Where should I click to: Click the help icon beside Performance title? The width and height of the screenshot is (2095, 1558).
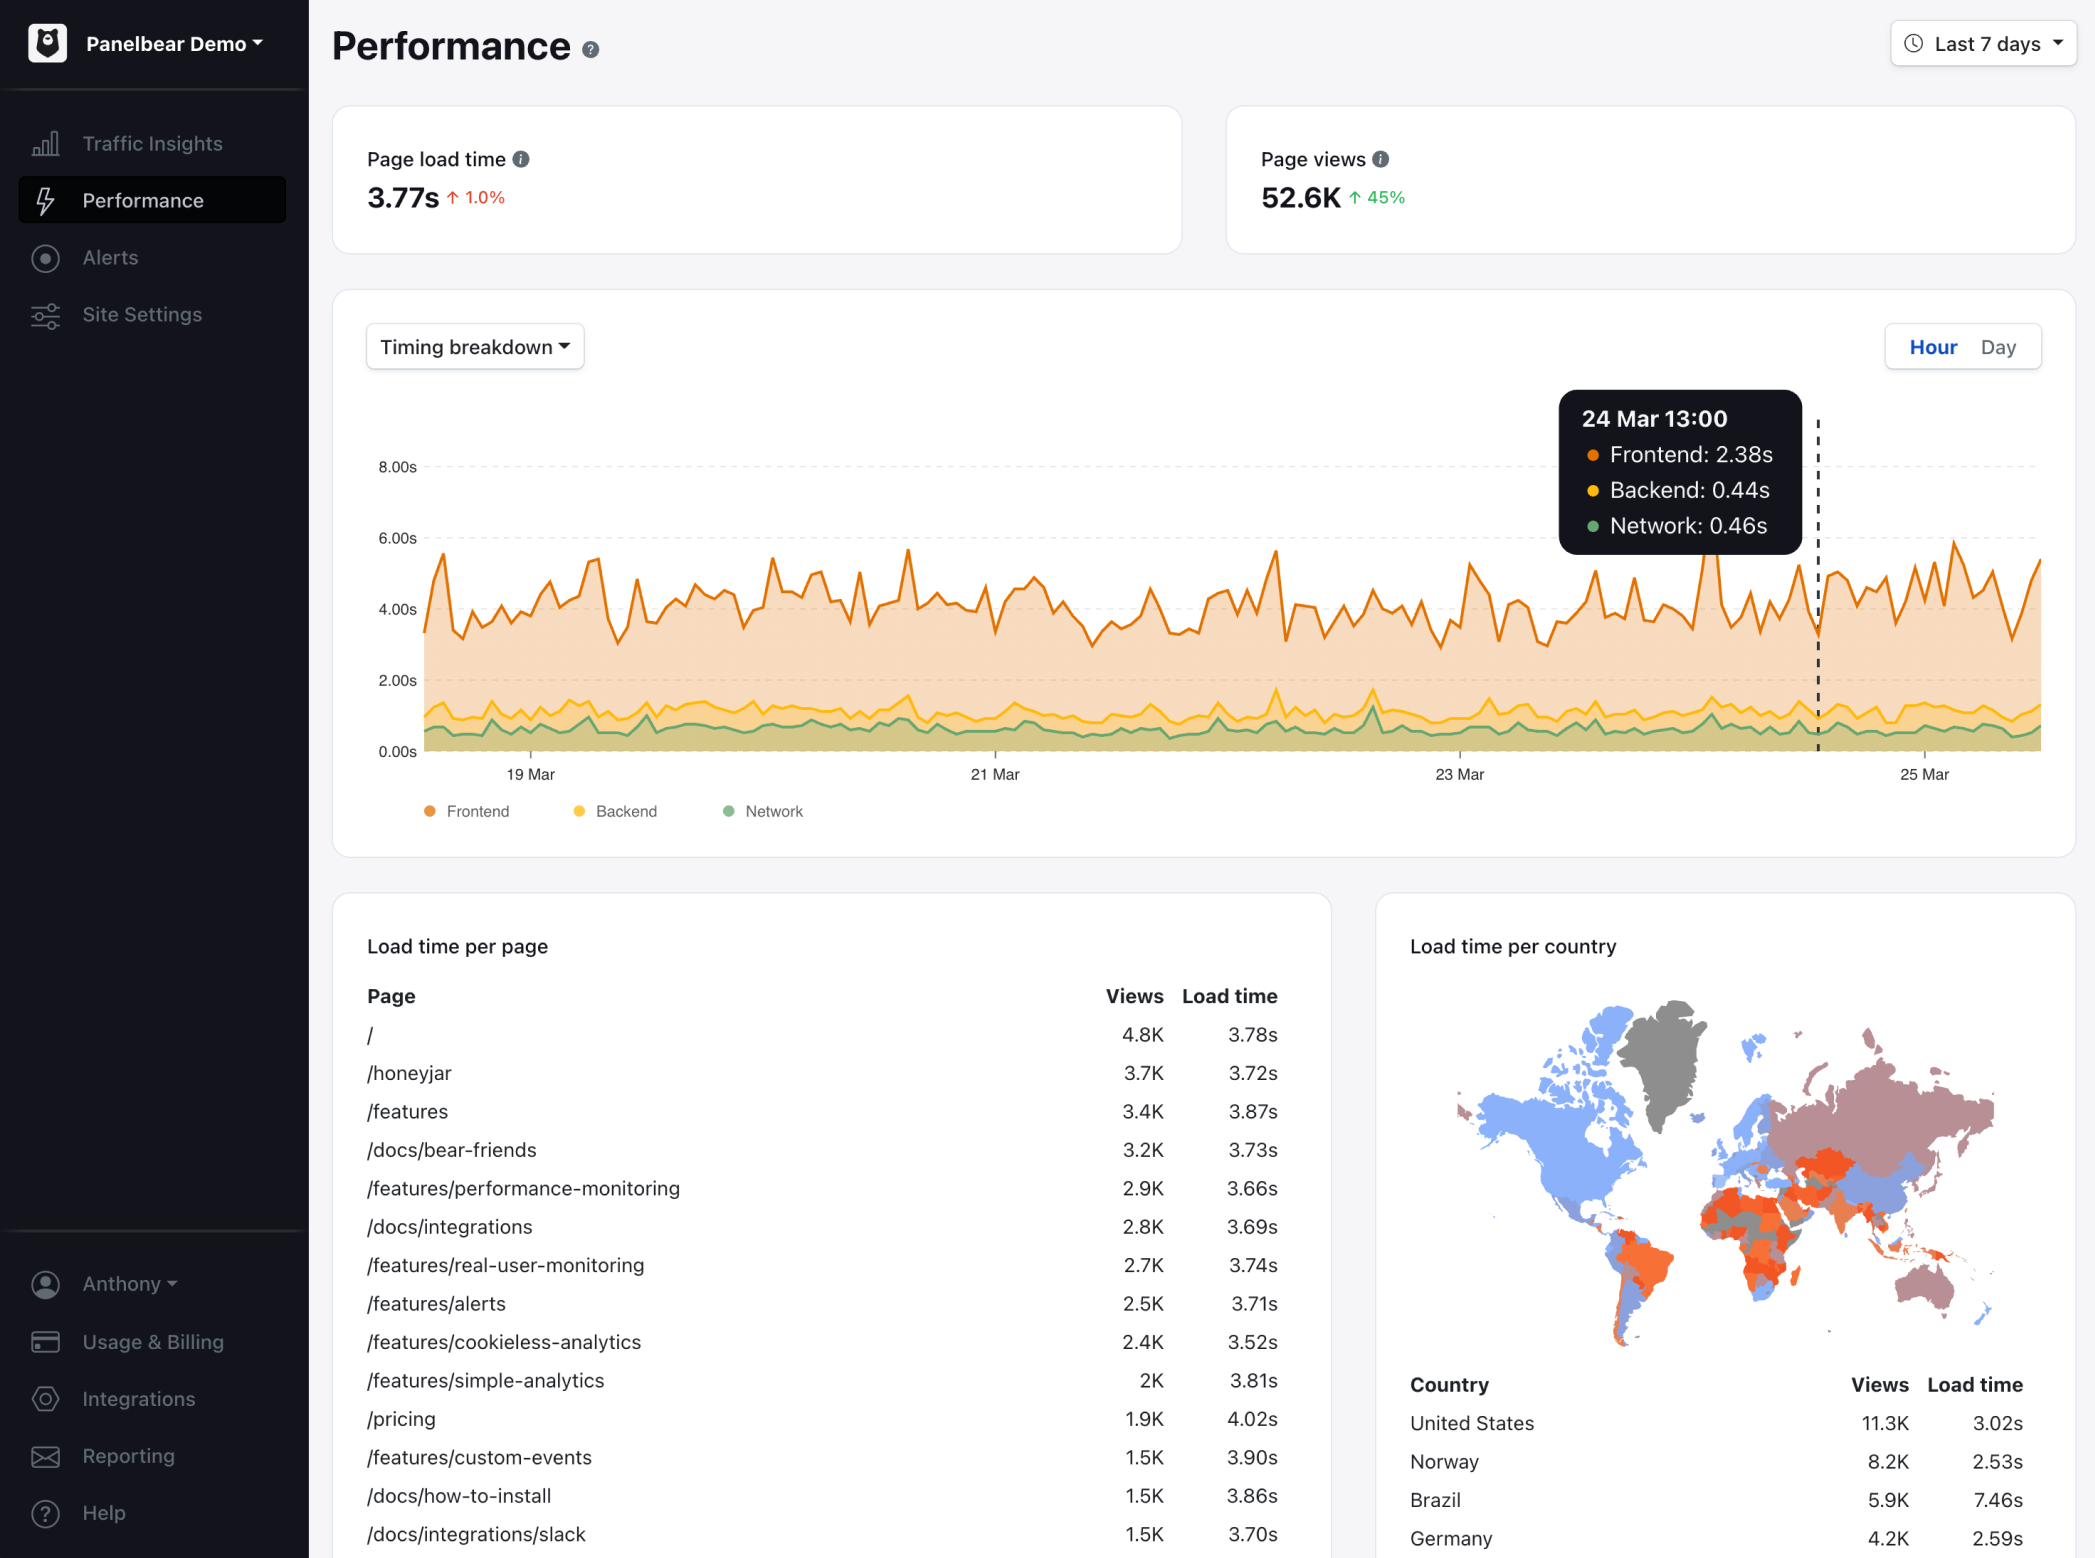pos(591,50)
